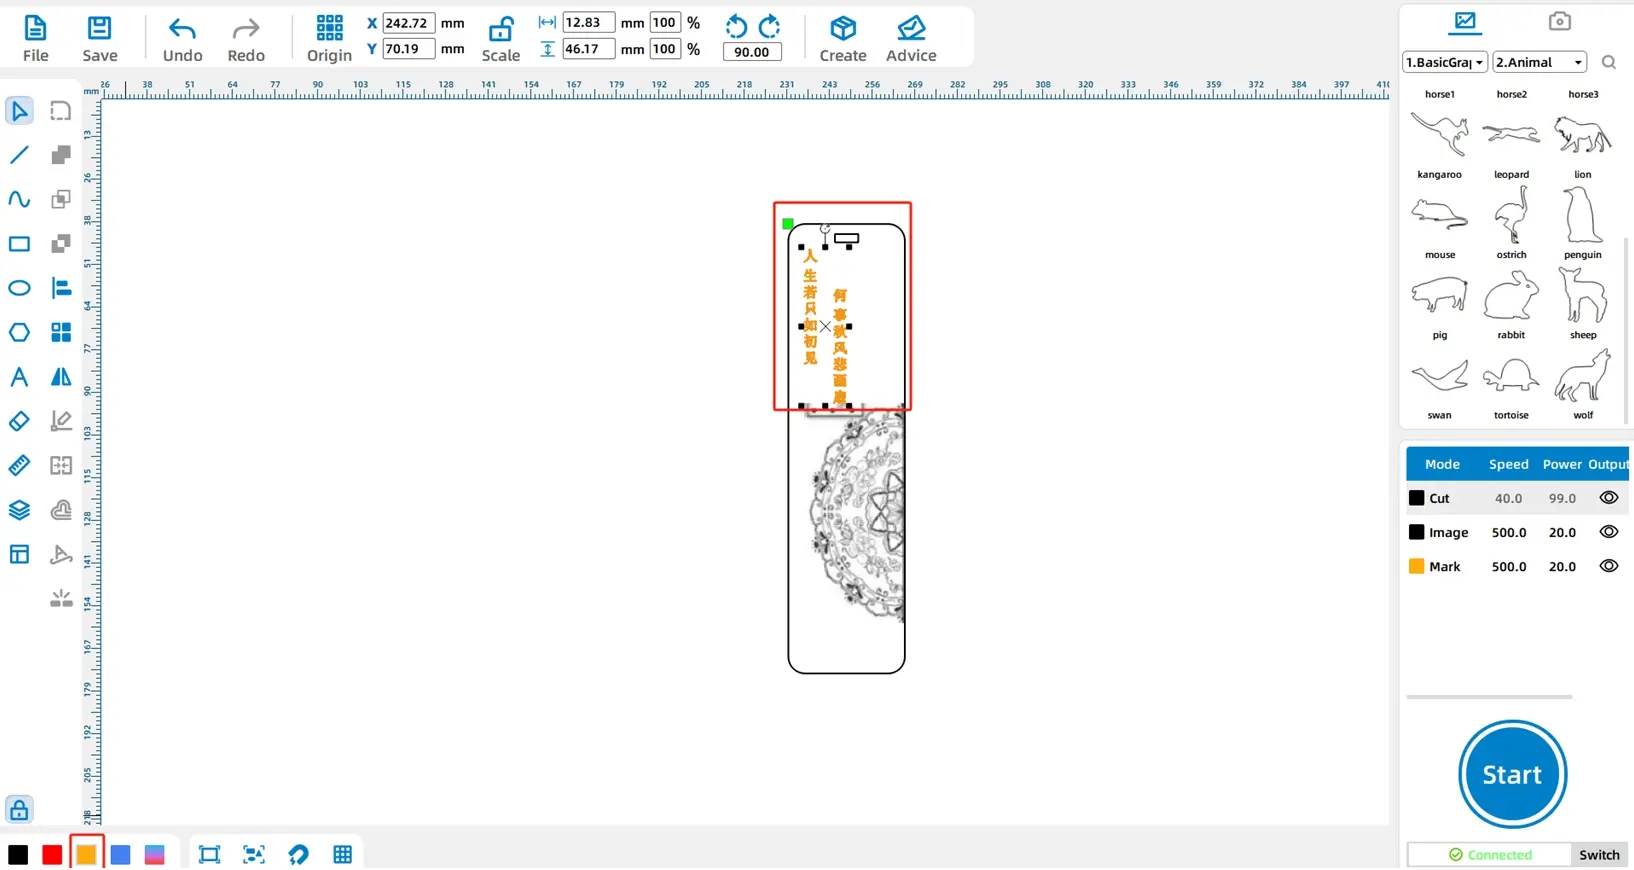Toggle the Mark layer eye icon

pyautogui.click(x=1608, y=566)
